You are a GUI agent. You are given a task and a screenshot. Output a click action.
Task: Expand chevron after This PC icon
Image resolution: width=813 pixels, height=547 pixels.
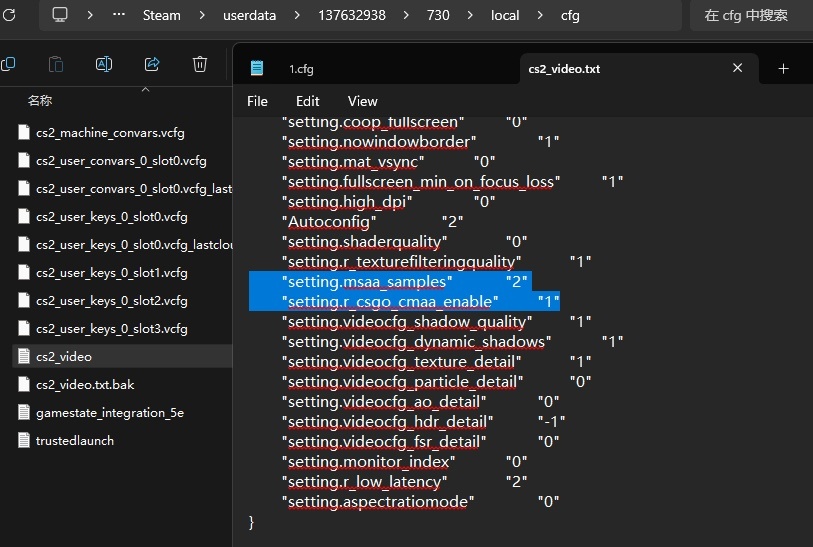click(x=90, y=16)
